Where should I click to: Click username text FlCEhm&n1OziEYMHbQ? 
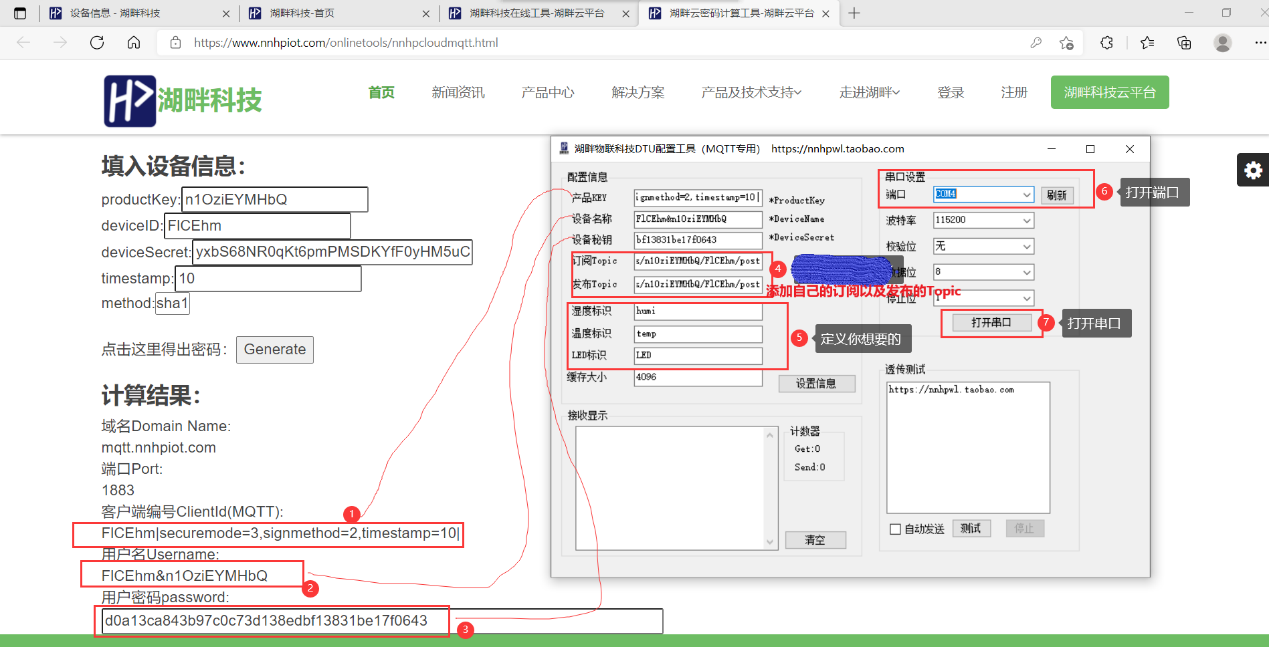[184, 576]
